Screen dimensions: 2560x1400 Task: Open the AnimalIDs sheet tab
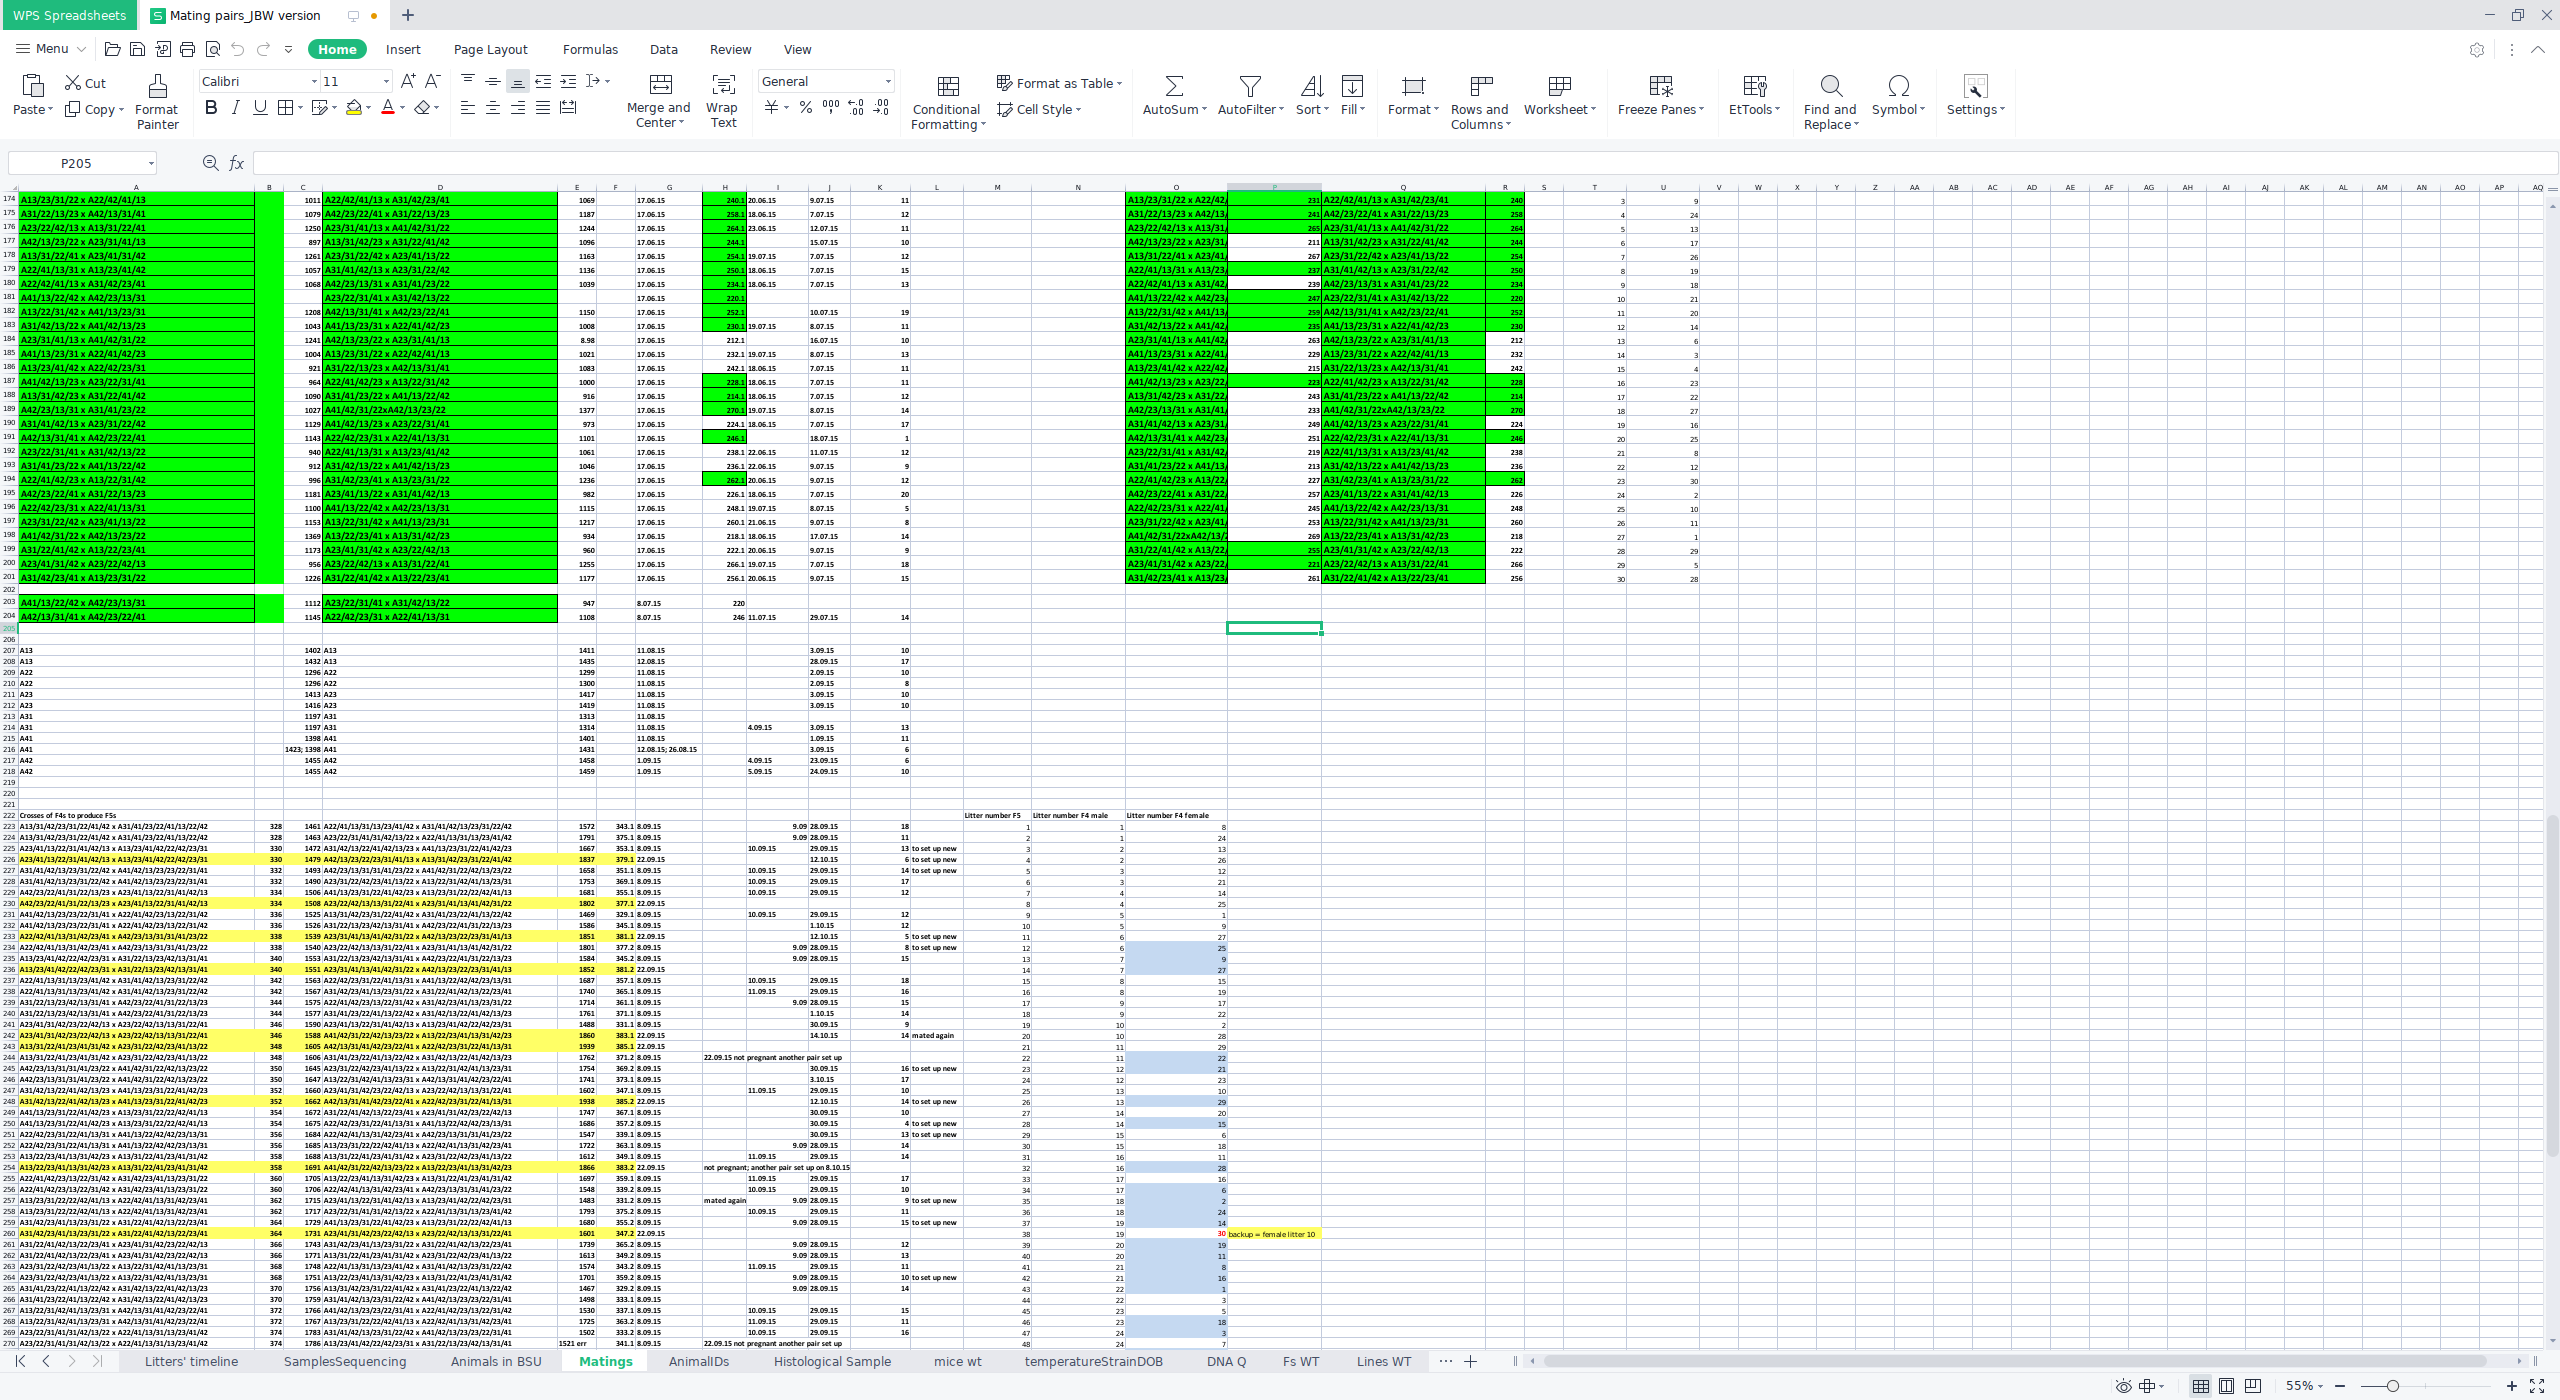[x=698, y=1361]
